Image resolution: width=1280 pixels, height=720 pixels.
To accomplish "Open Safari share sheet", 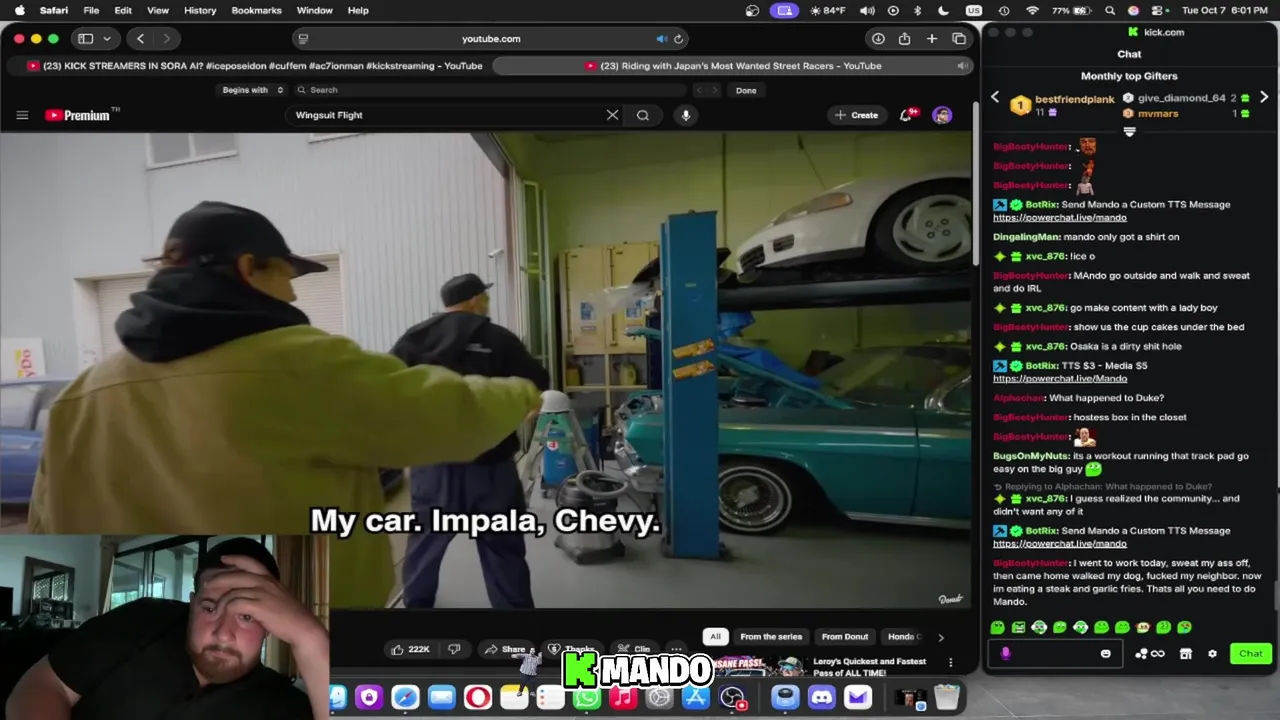I will tap(904, 39).
